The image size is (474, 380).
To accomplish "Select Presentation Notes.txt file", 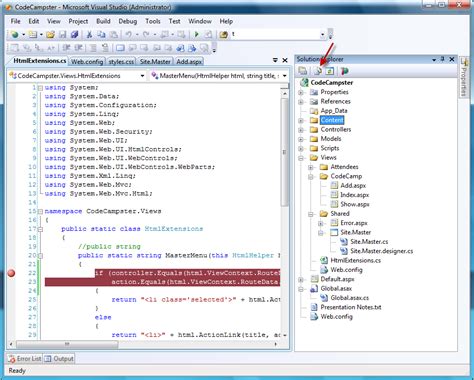I will (x=351, y=307).
